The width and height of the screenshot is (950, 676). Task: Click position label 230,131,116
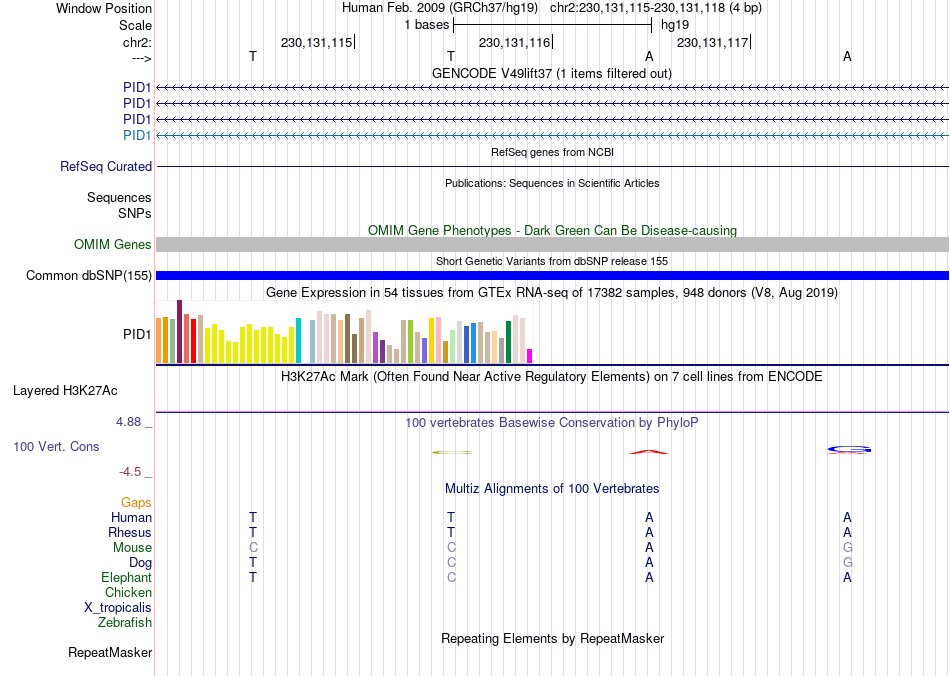(514, 42)
